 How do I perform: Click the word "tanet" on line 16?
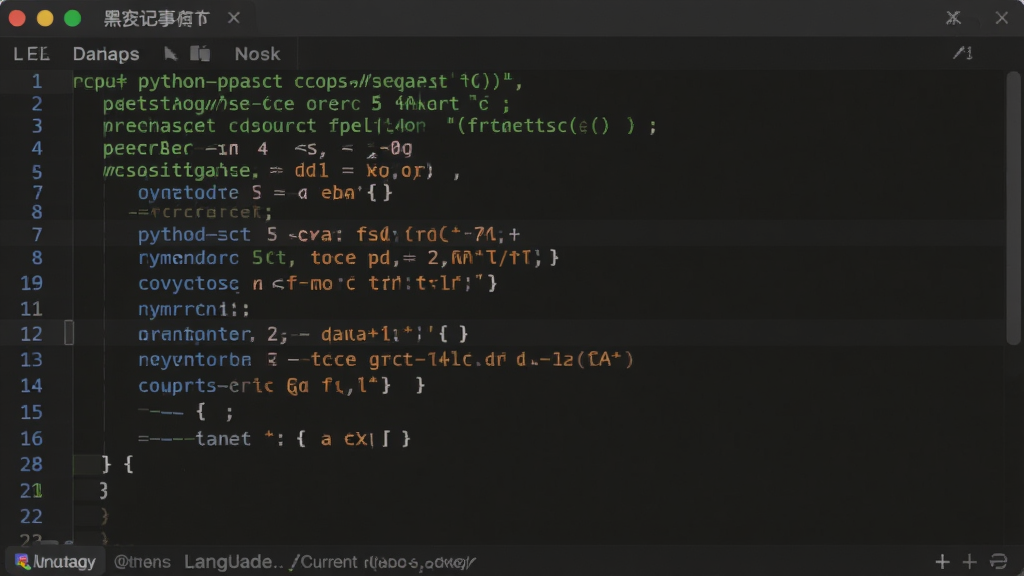click(223, 438)
